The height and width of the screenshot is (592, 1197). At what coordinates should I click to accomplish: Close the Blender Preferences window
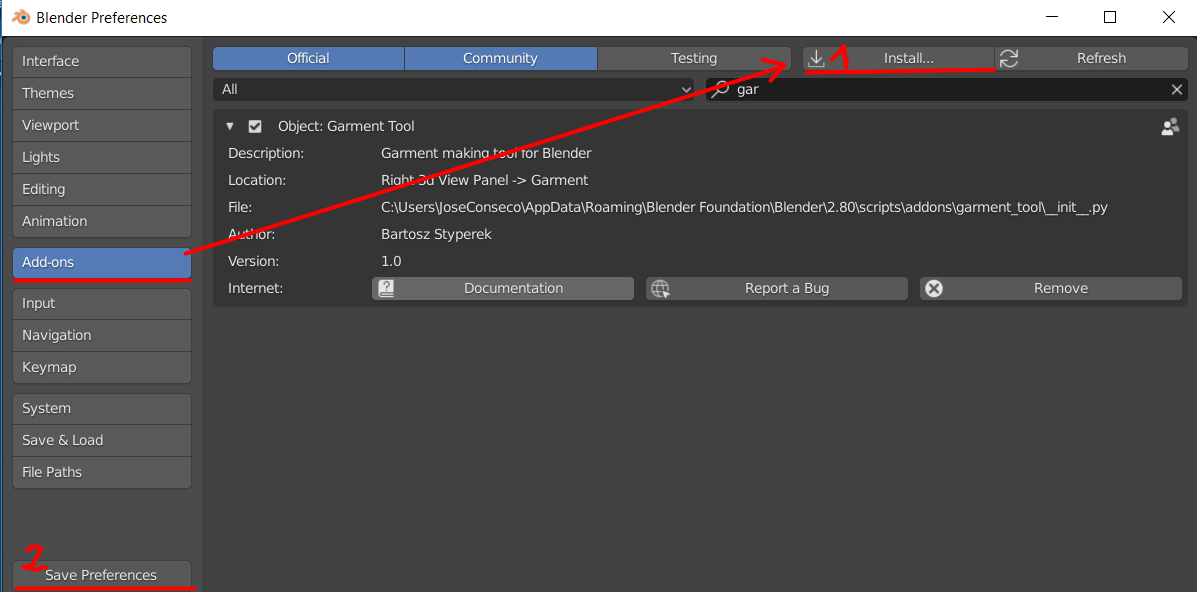(1168, 18)
